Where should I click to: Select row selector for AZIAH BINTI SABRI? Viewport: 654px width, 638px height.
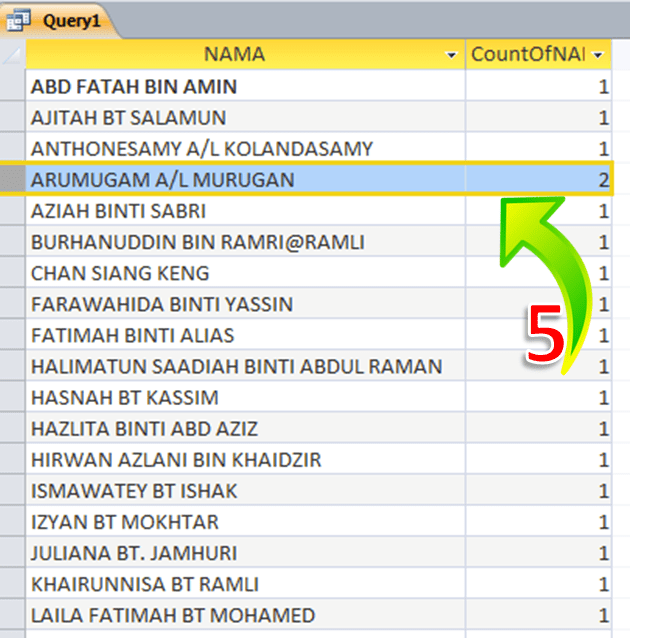[x=13, y=211]
